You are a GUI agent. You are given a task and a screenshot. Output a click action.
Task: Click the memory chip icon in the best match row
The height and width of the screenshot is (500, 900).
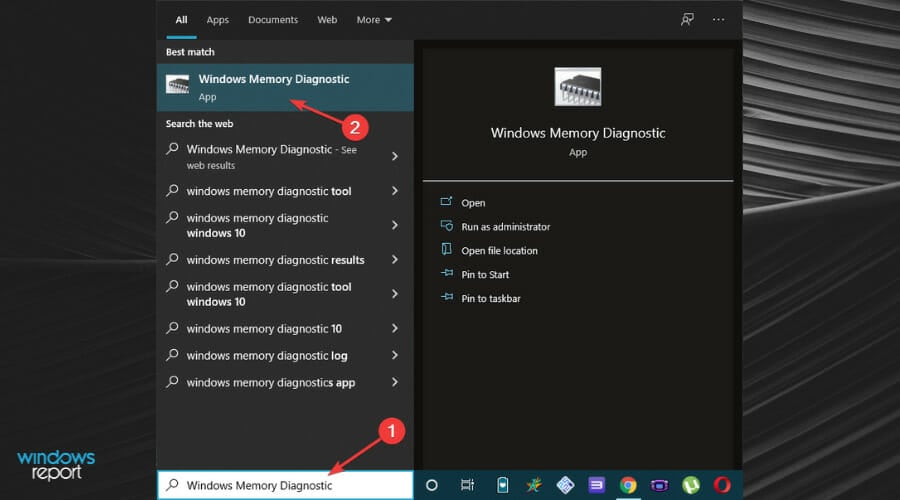177,84
